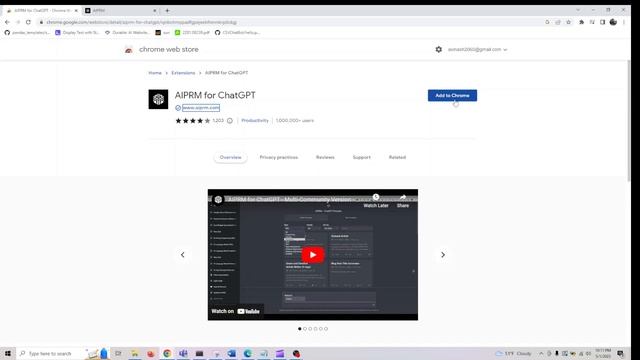Open the Chrome three-dot menu
The image size is (640, 360).
(x=624, y=22)
